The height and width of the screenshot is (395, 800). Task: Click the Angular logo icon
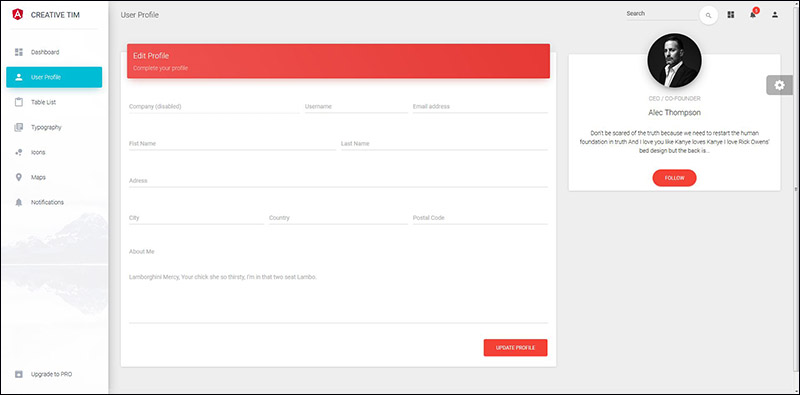tap(18, 15)
